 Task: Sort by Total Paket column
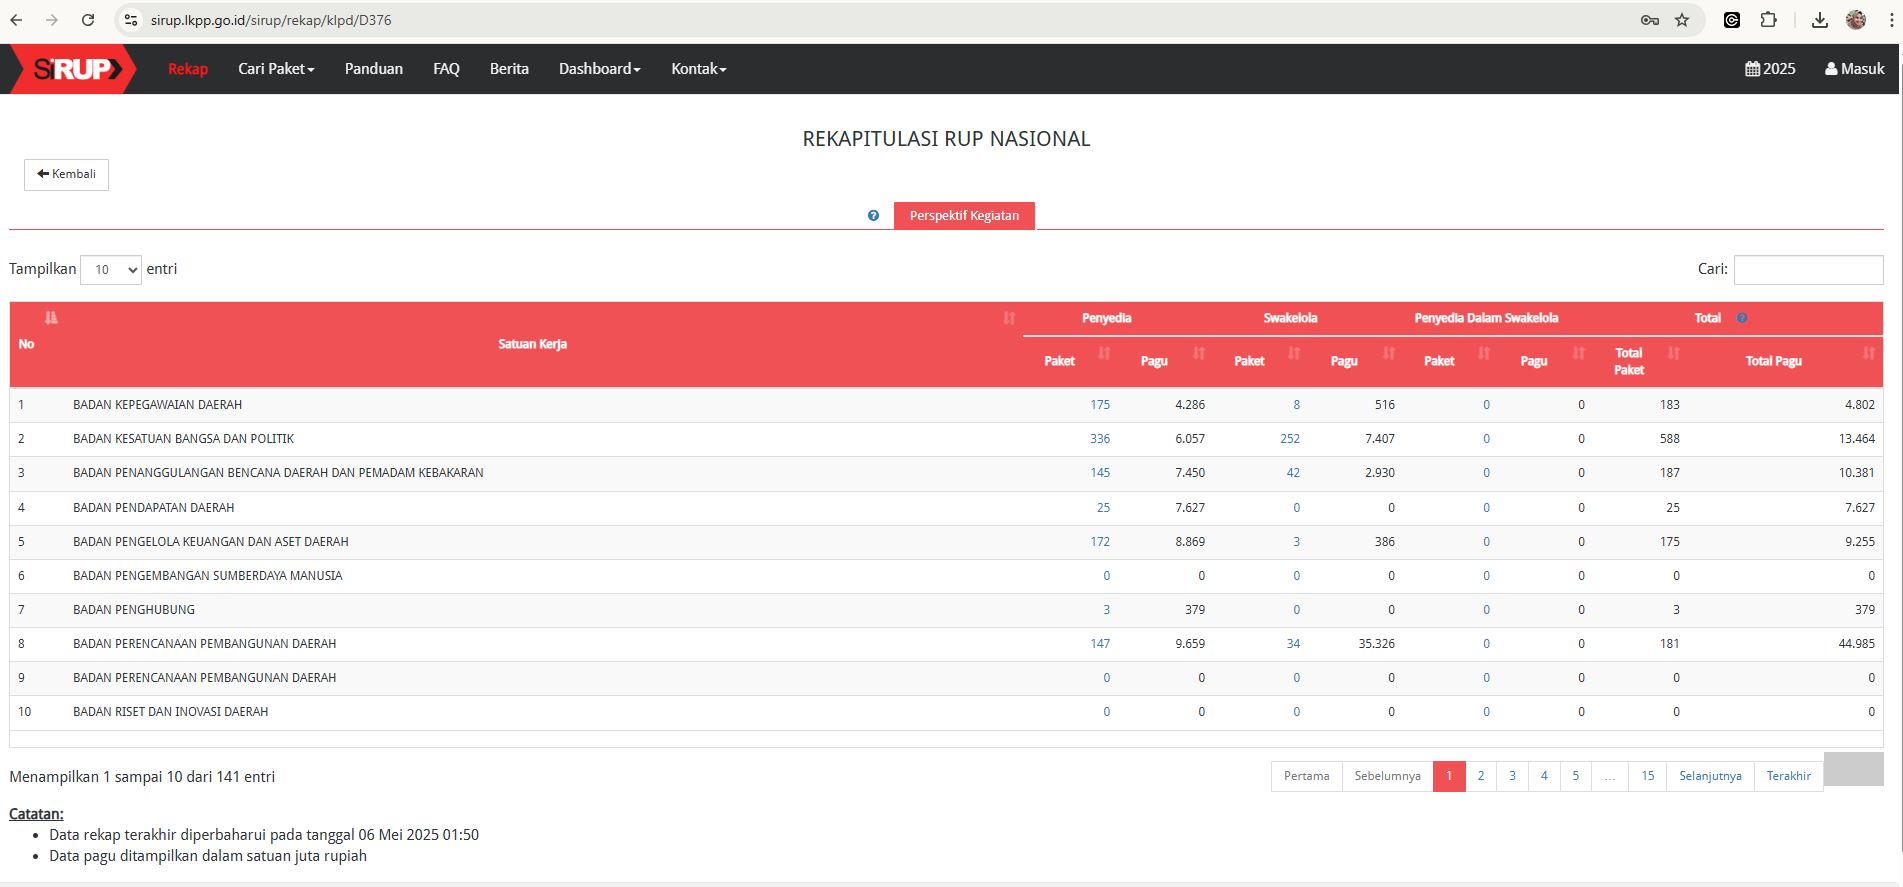[x=1674, y=353]
